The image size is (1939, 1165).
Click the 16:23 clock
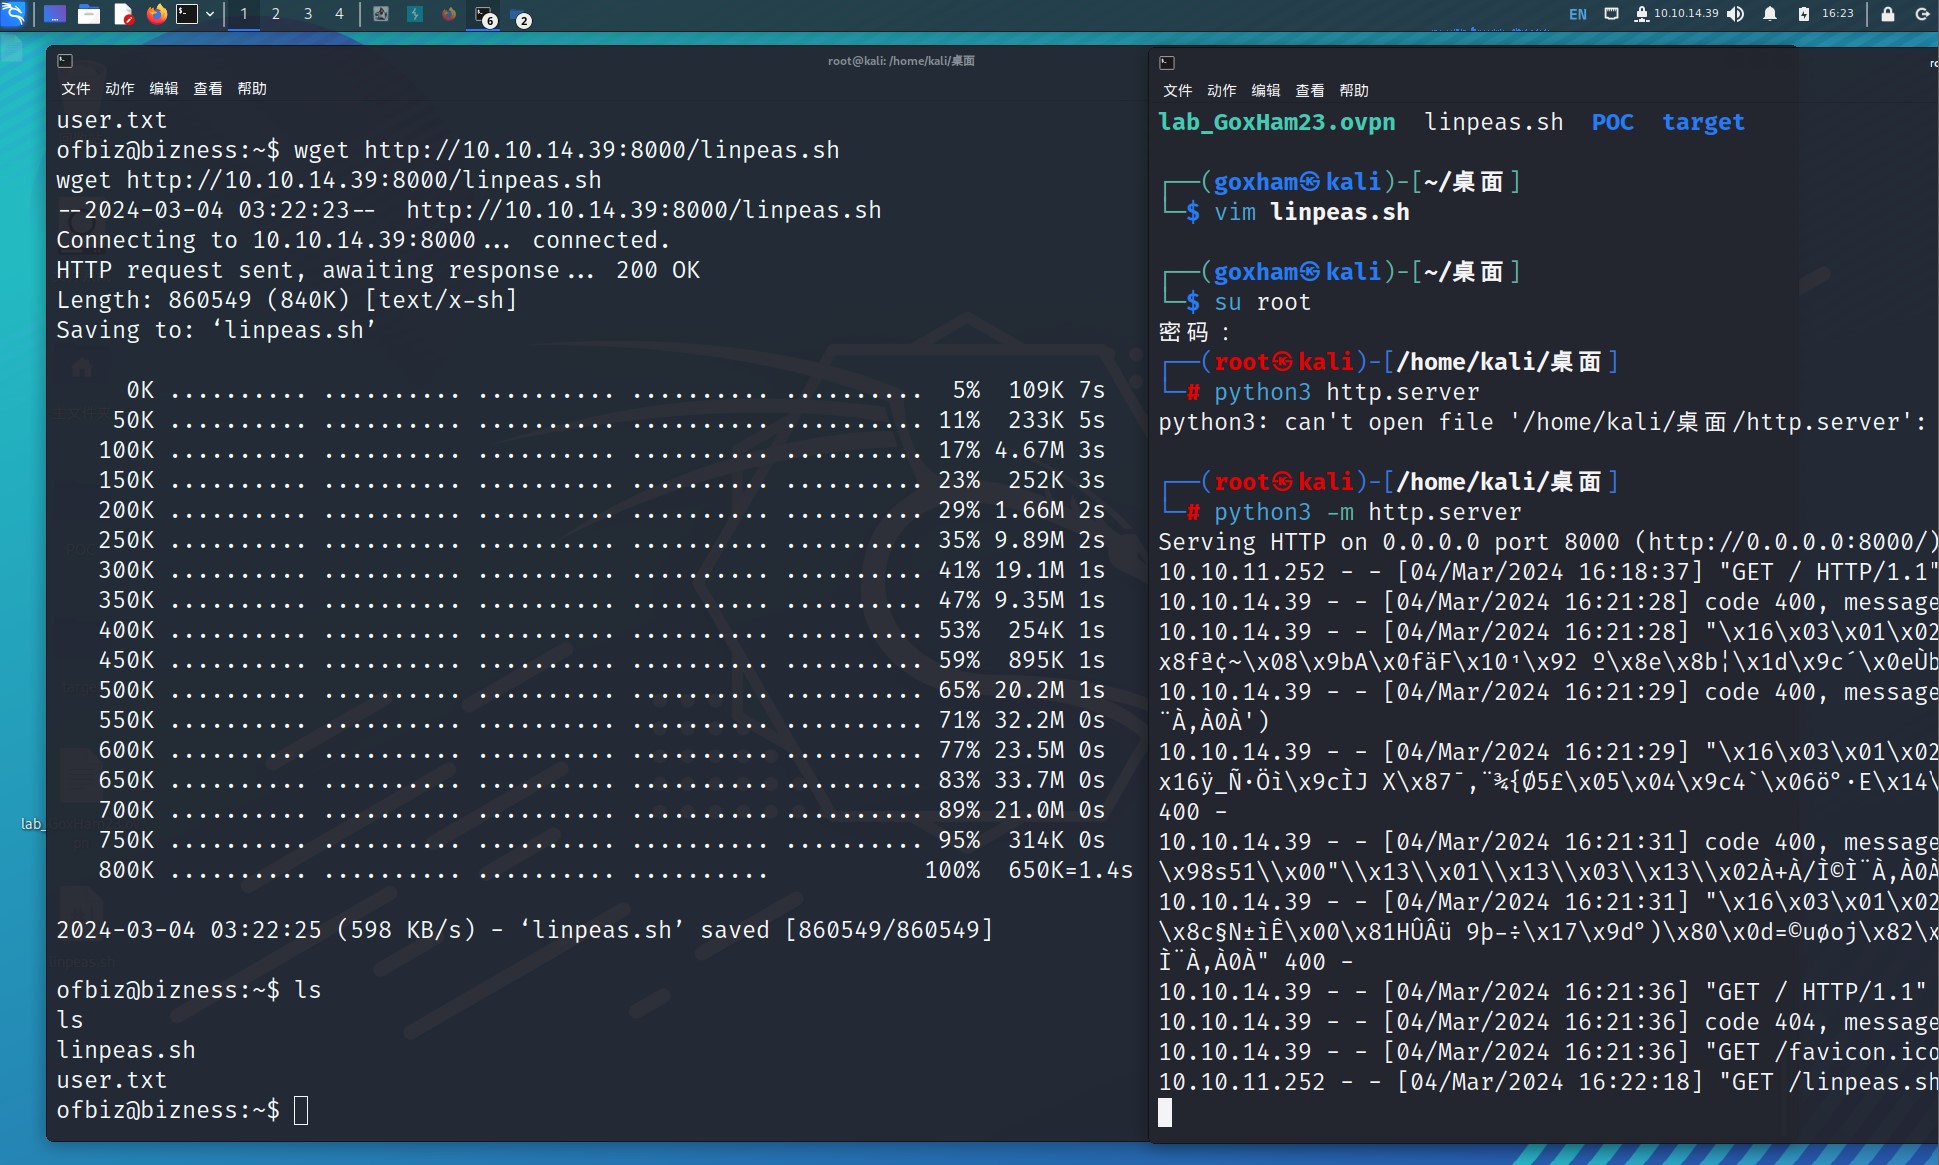(1837, 14)
